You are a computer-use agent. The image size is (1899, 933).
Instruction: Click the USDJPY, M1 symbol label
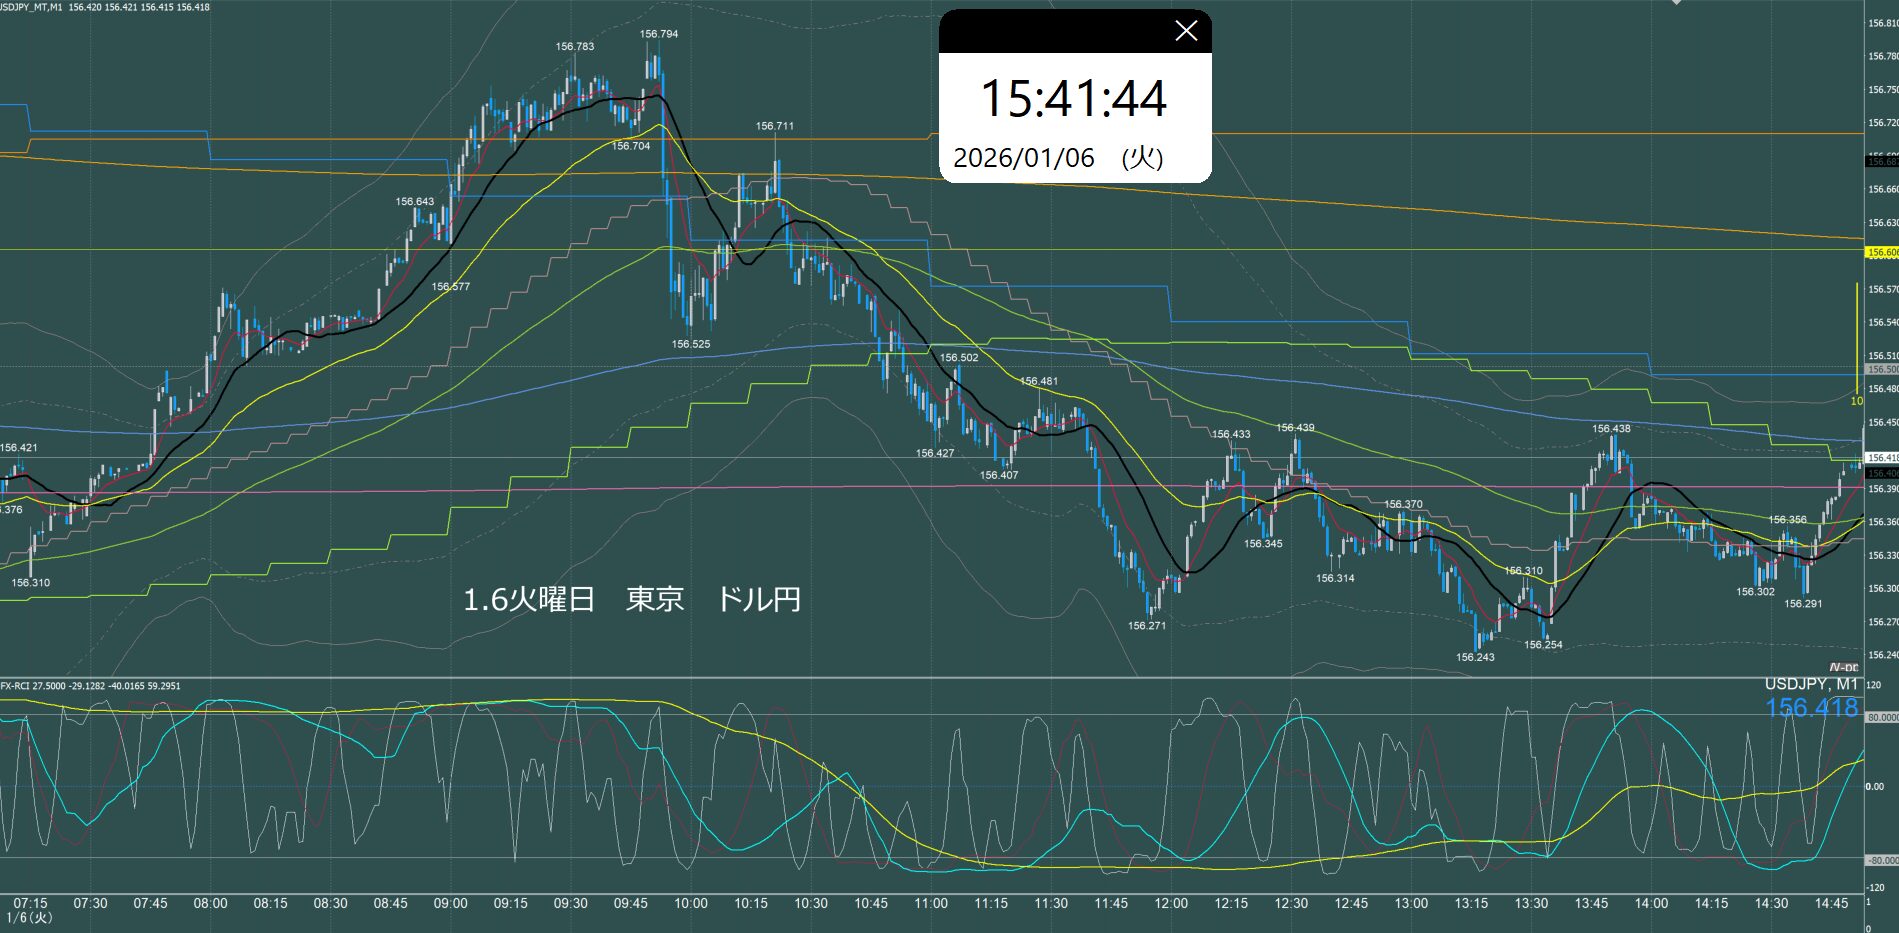coord(1811,685)
